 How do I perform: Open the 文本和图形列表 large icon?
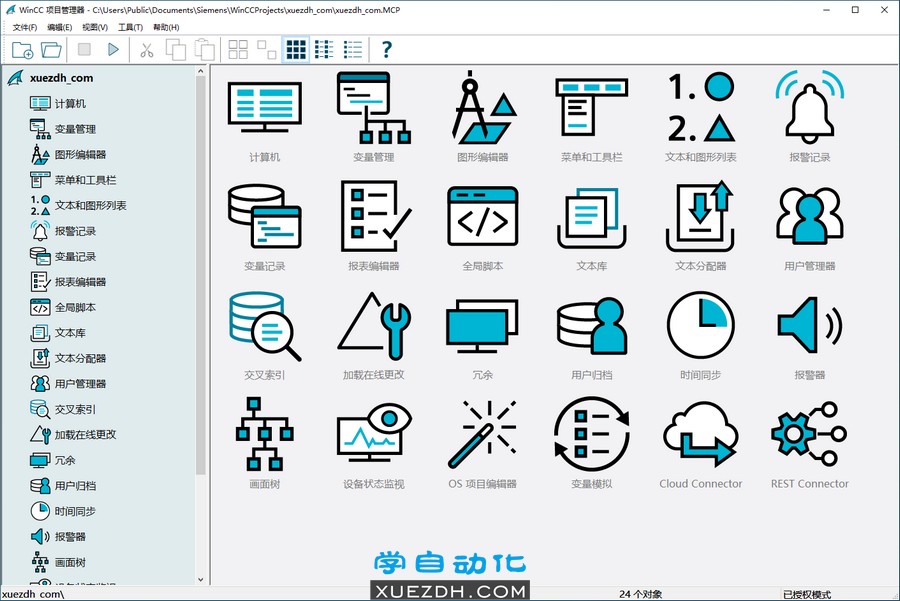(x=701, y=107)
